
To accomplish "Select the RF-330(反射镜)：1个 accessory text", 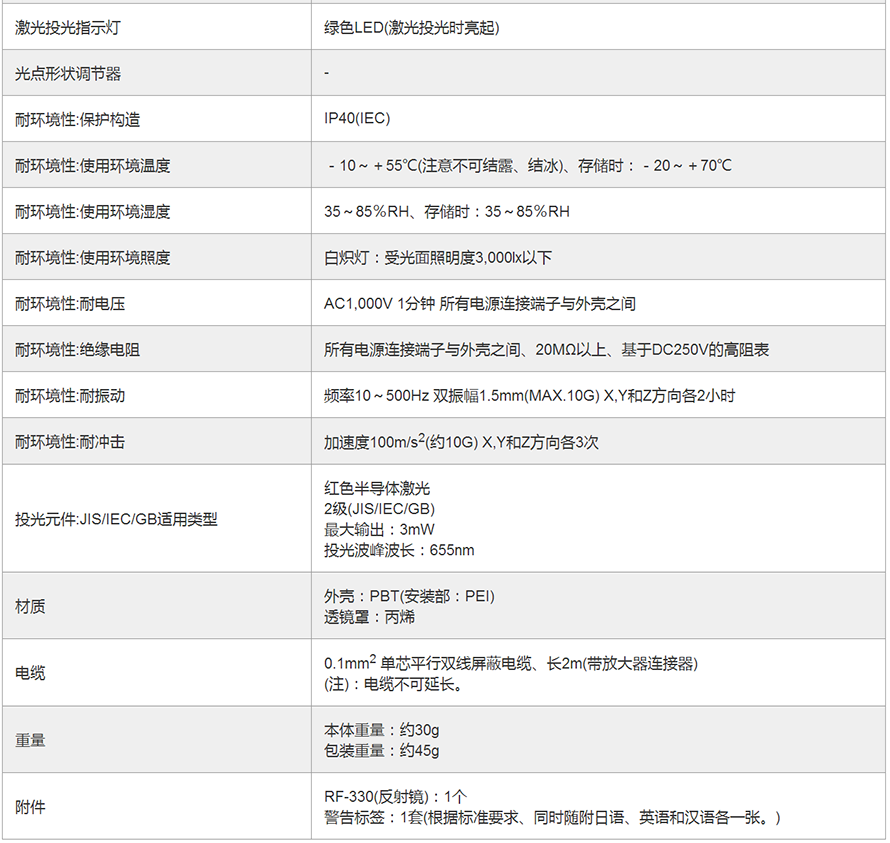I will tap(395, 796).
